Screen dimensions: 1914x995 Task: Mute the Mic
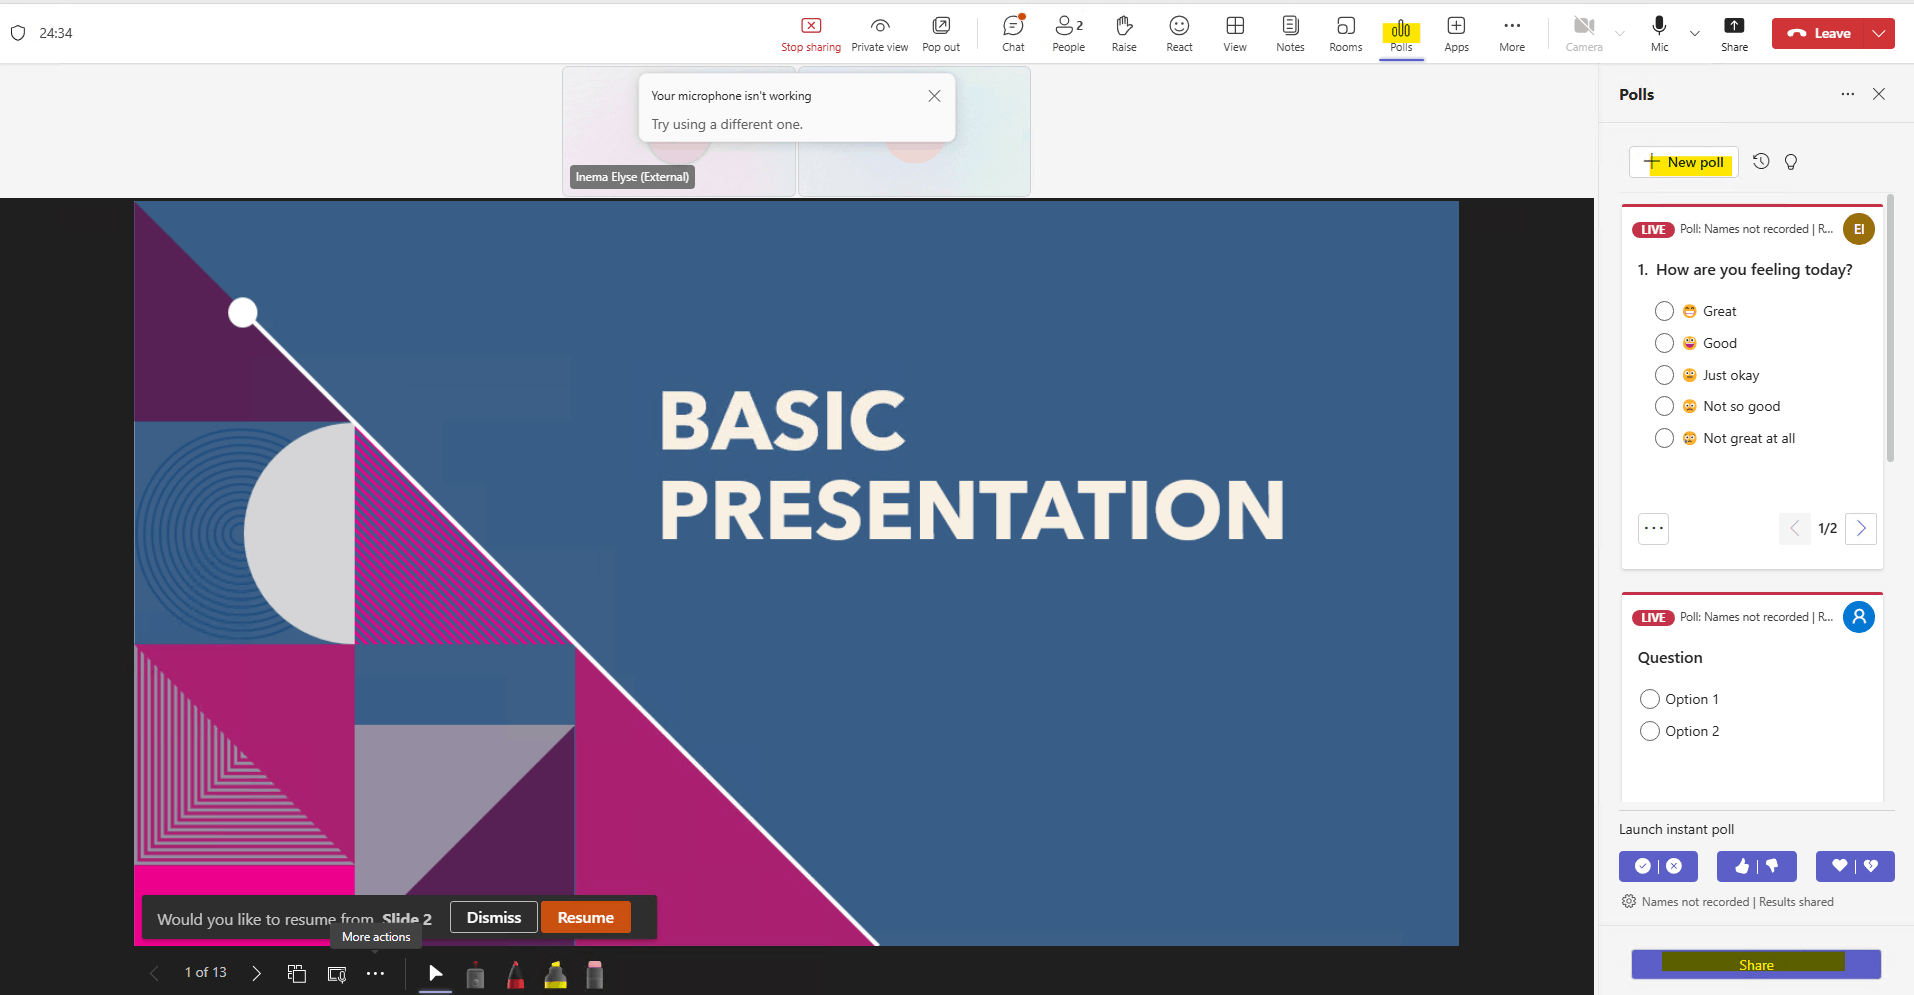pos(1659,33)
